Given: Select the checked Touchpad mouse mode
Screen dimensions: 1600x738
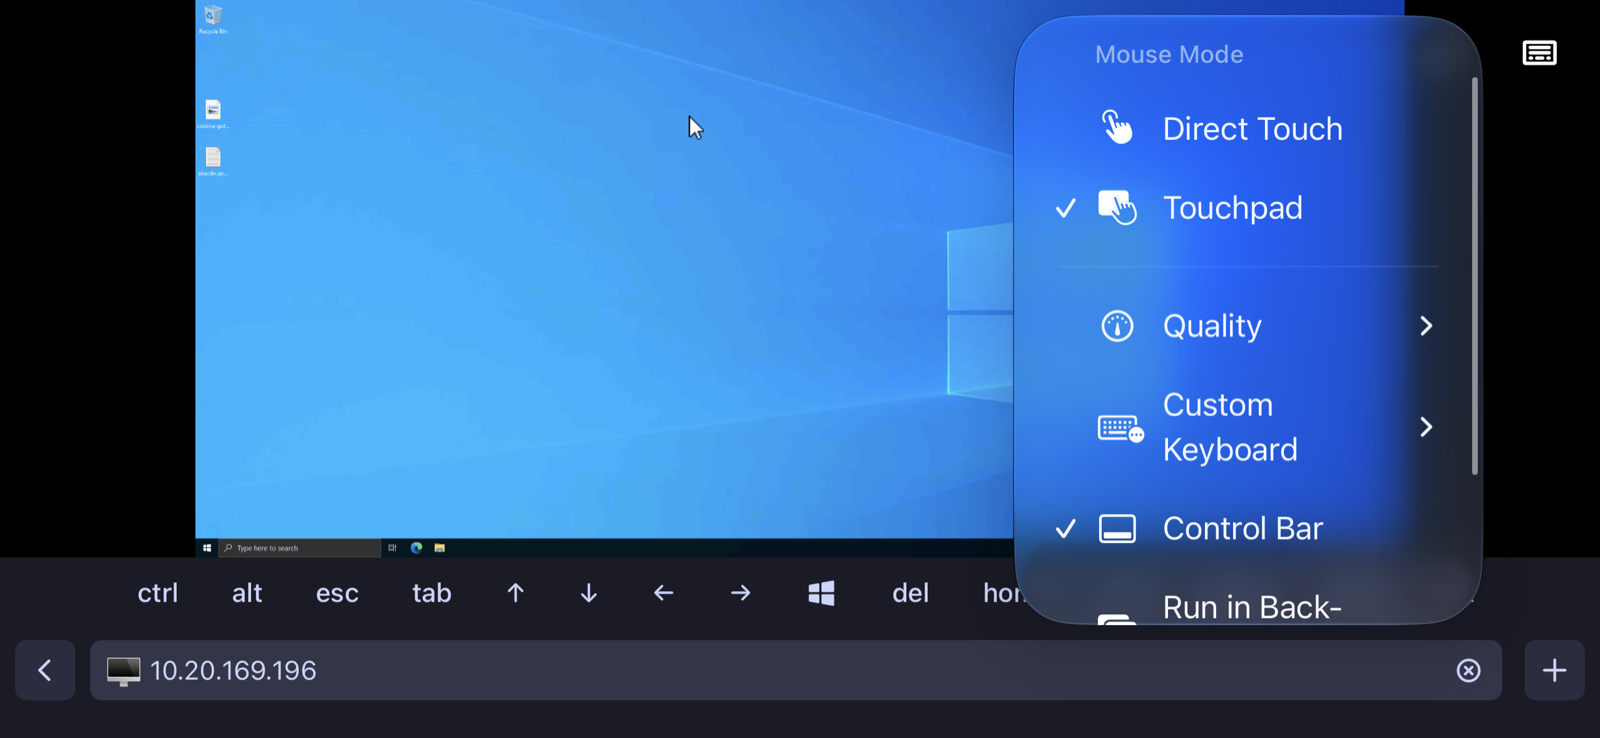Looking at the screenshot, I should click(x=1250, y=208).
